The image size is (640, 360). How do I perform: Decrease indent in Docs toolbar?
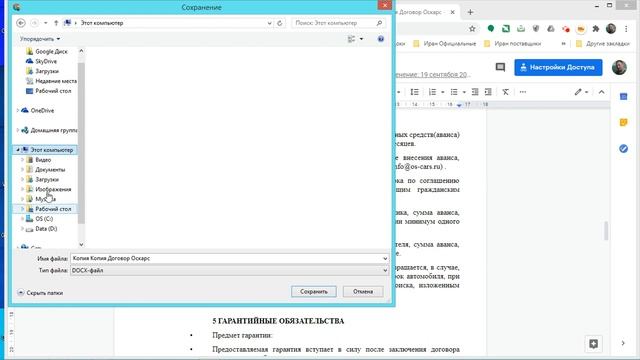click(475, 92)
